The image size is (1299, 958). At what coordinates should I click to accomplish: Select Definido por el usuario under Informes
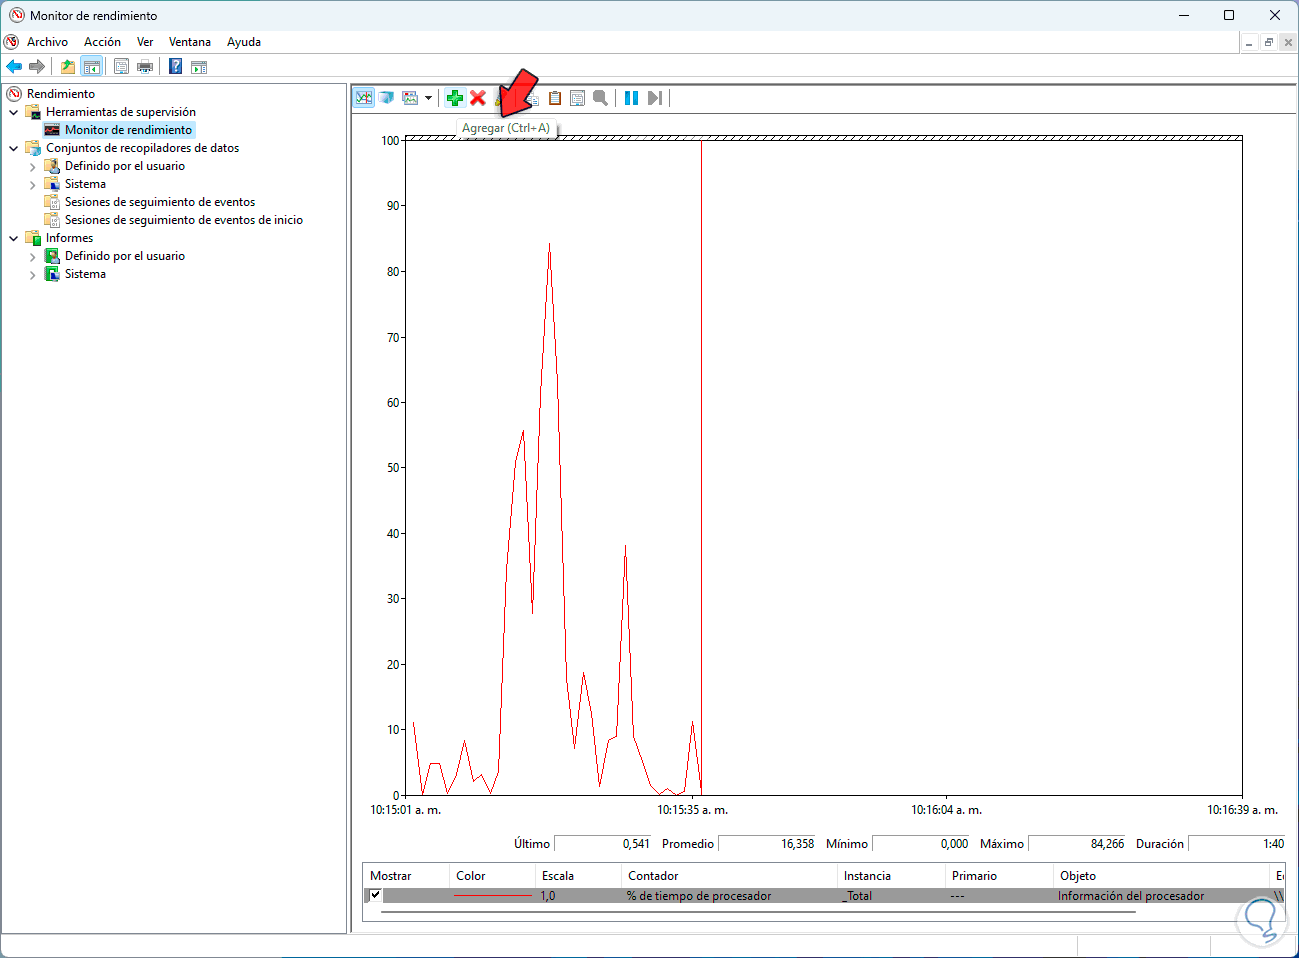click(125, 256)
